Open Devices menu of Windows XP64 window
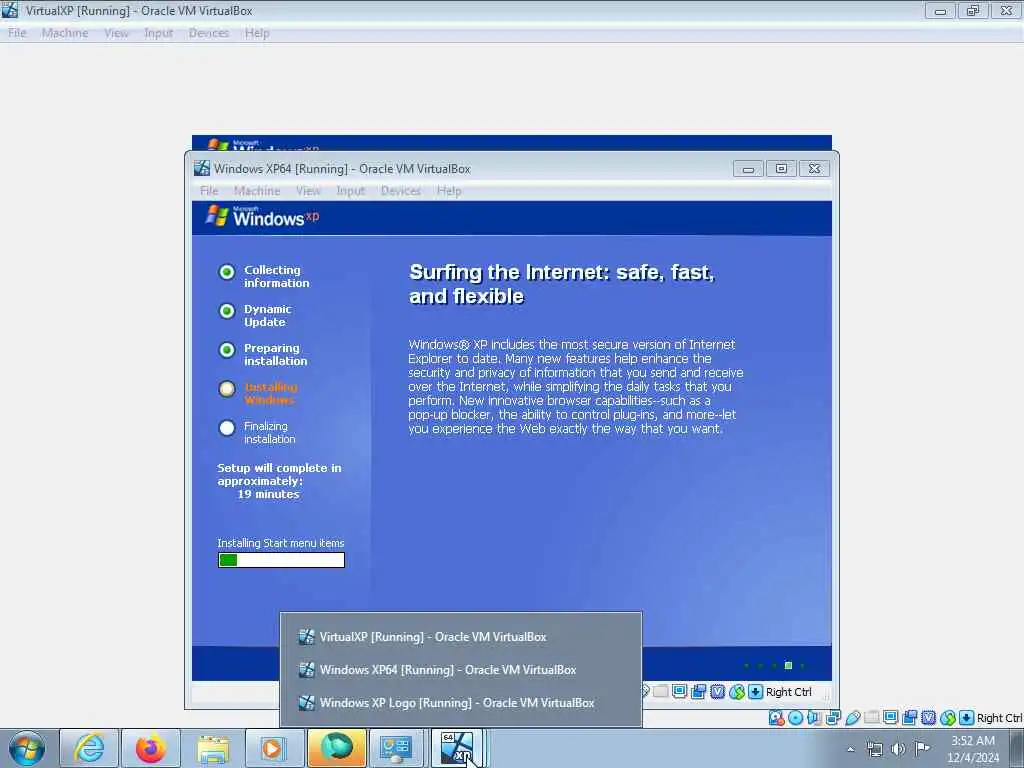The width and height of the screenshot is (1024, 768). pos(400,191)
